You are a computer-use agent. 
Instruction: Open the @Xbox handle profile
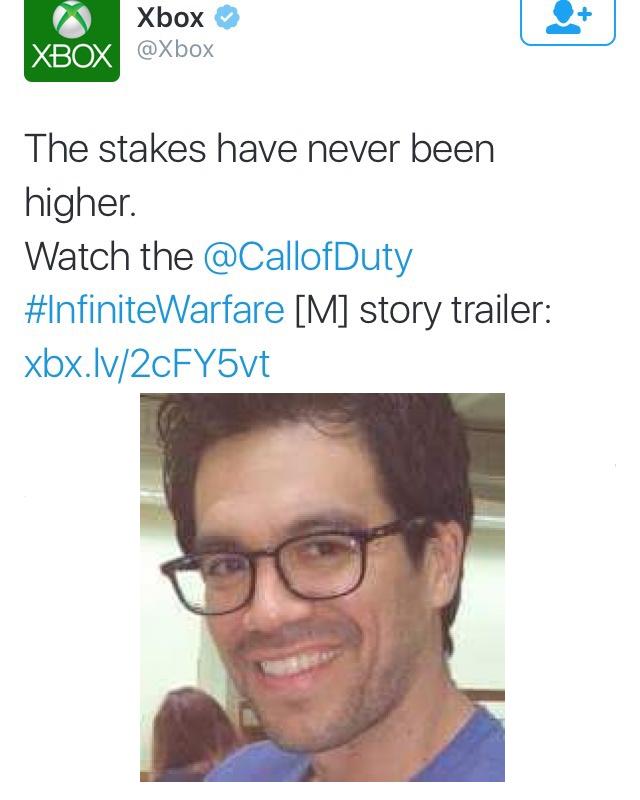click(x=175, y=49)
